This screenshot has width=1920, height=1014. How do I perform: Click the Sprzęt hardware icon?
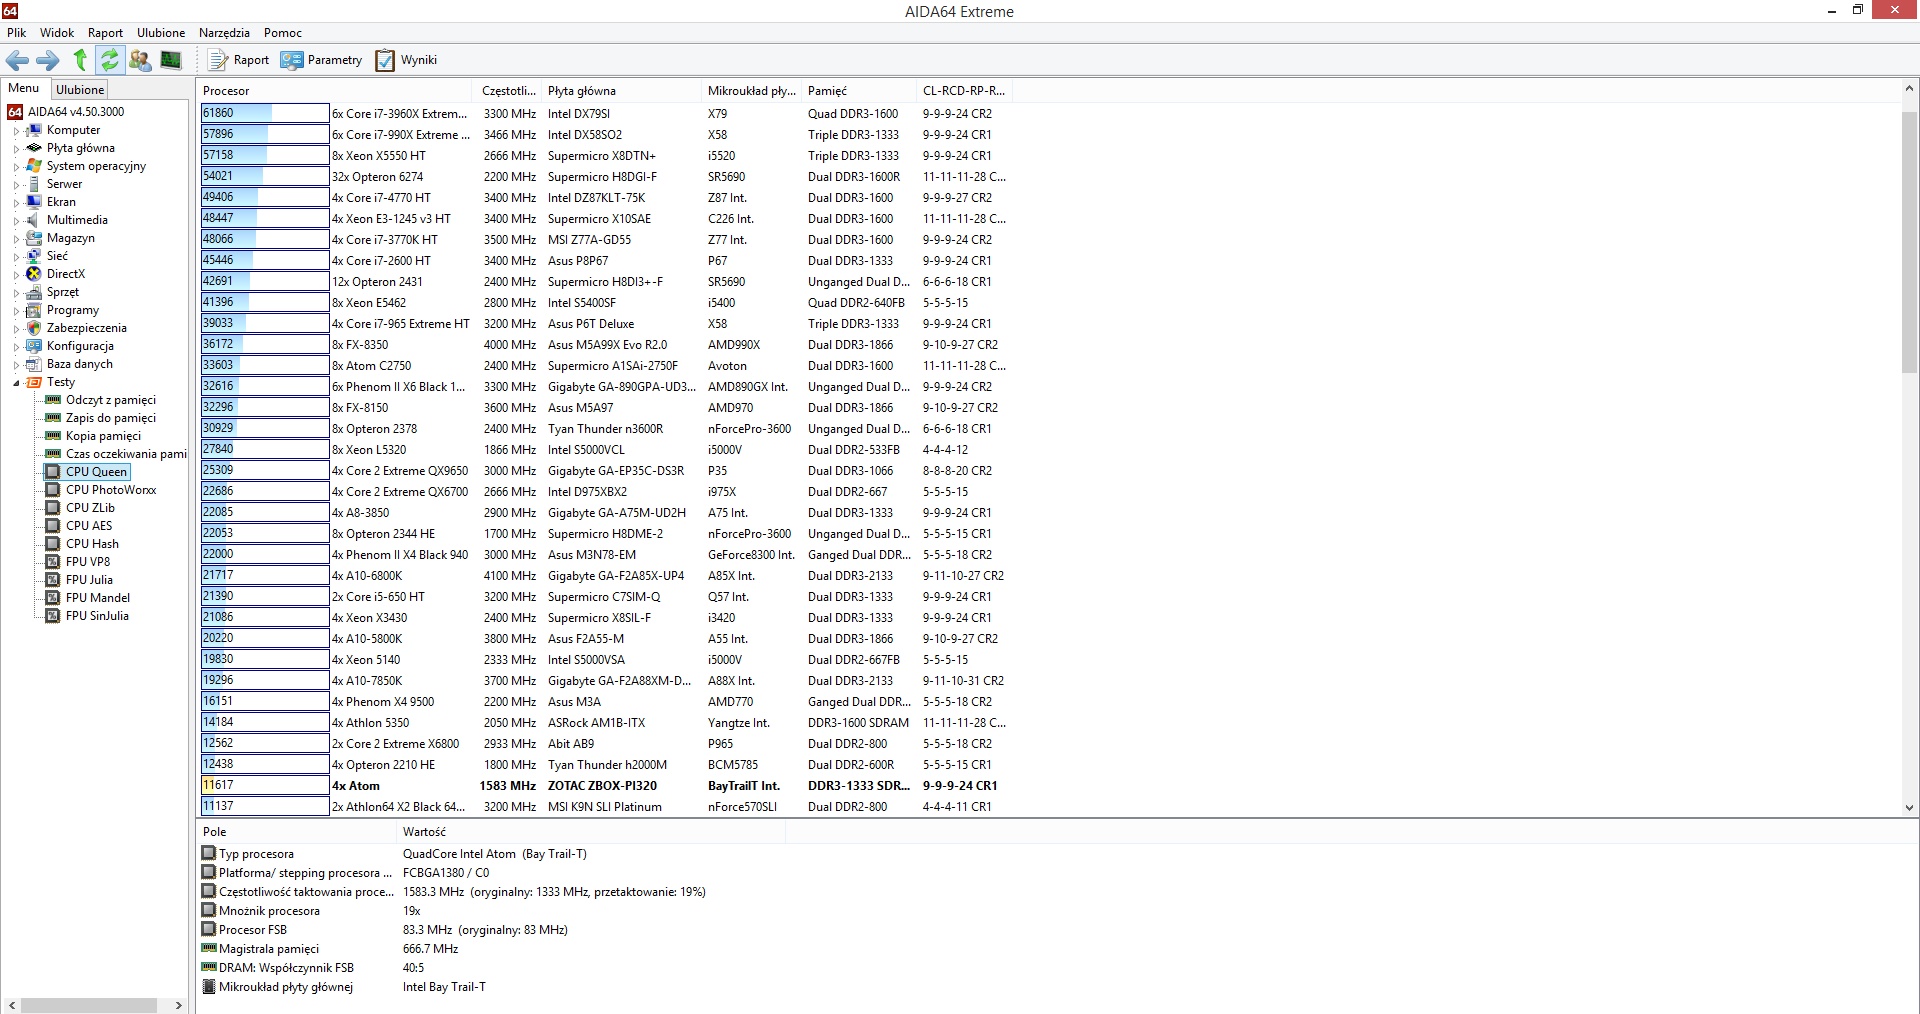coord(34,292)
